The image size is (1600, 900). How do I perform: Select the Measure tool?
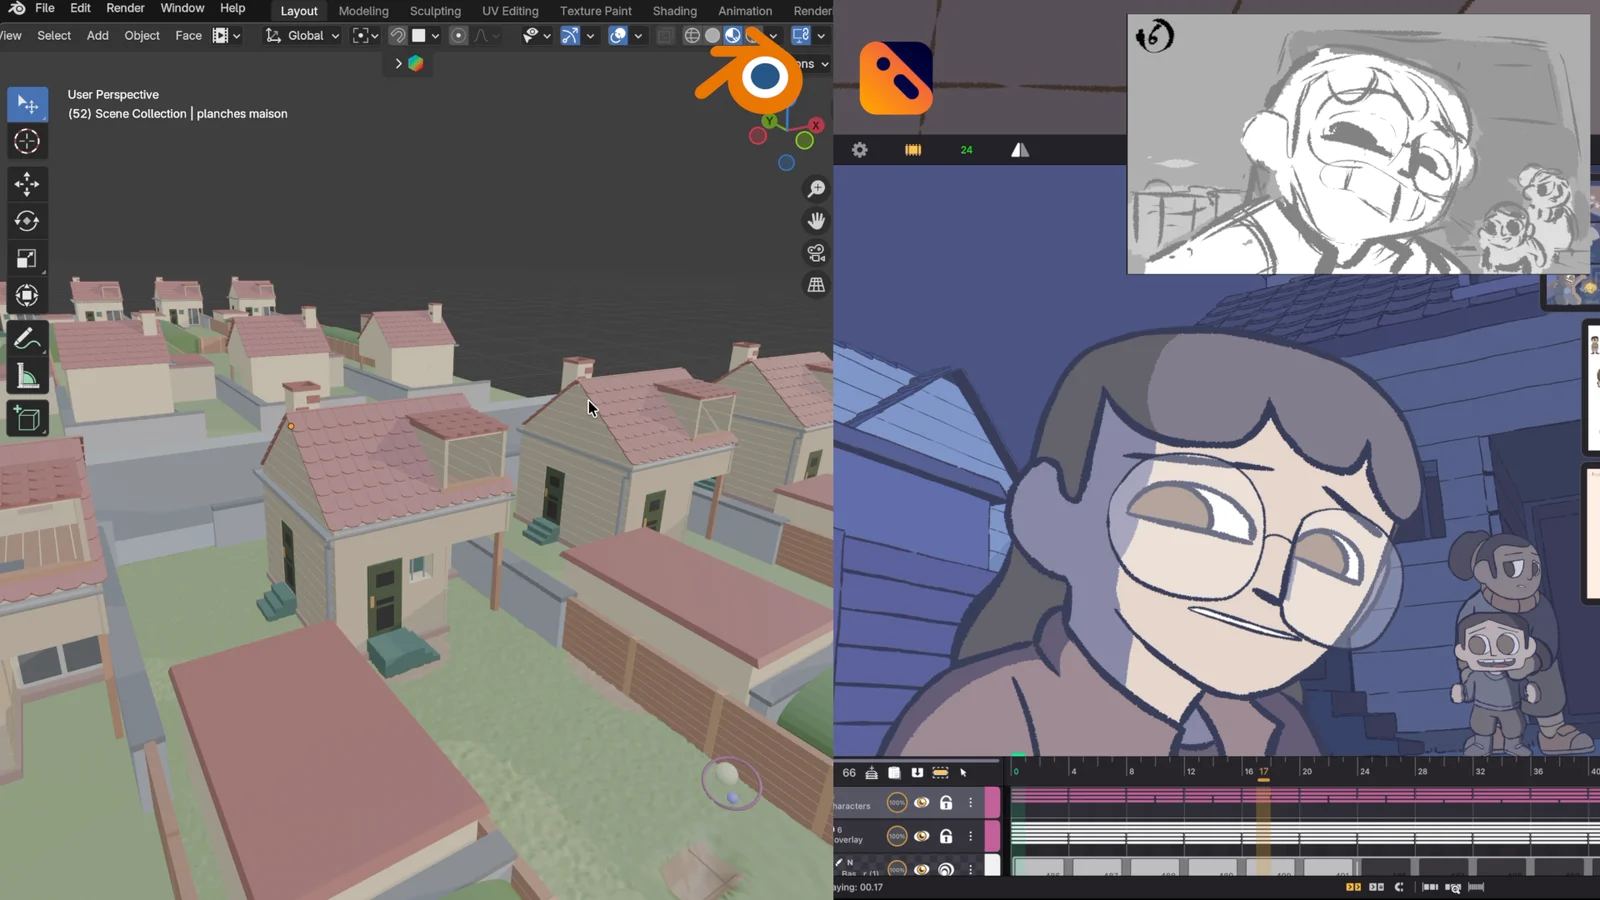click(27, 377)
